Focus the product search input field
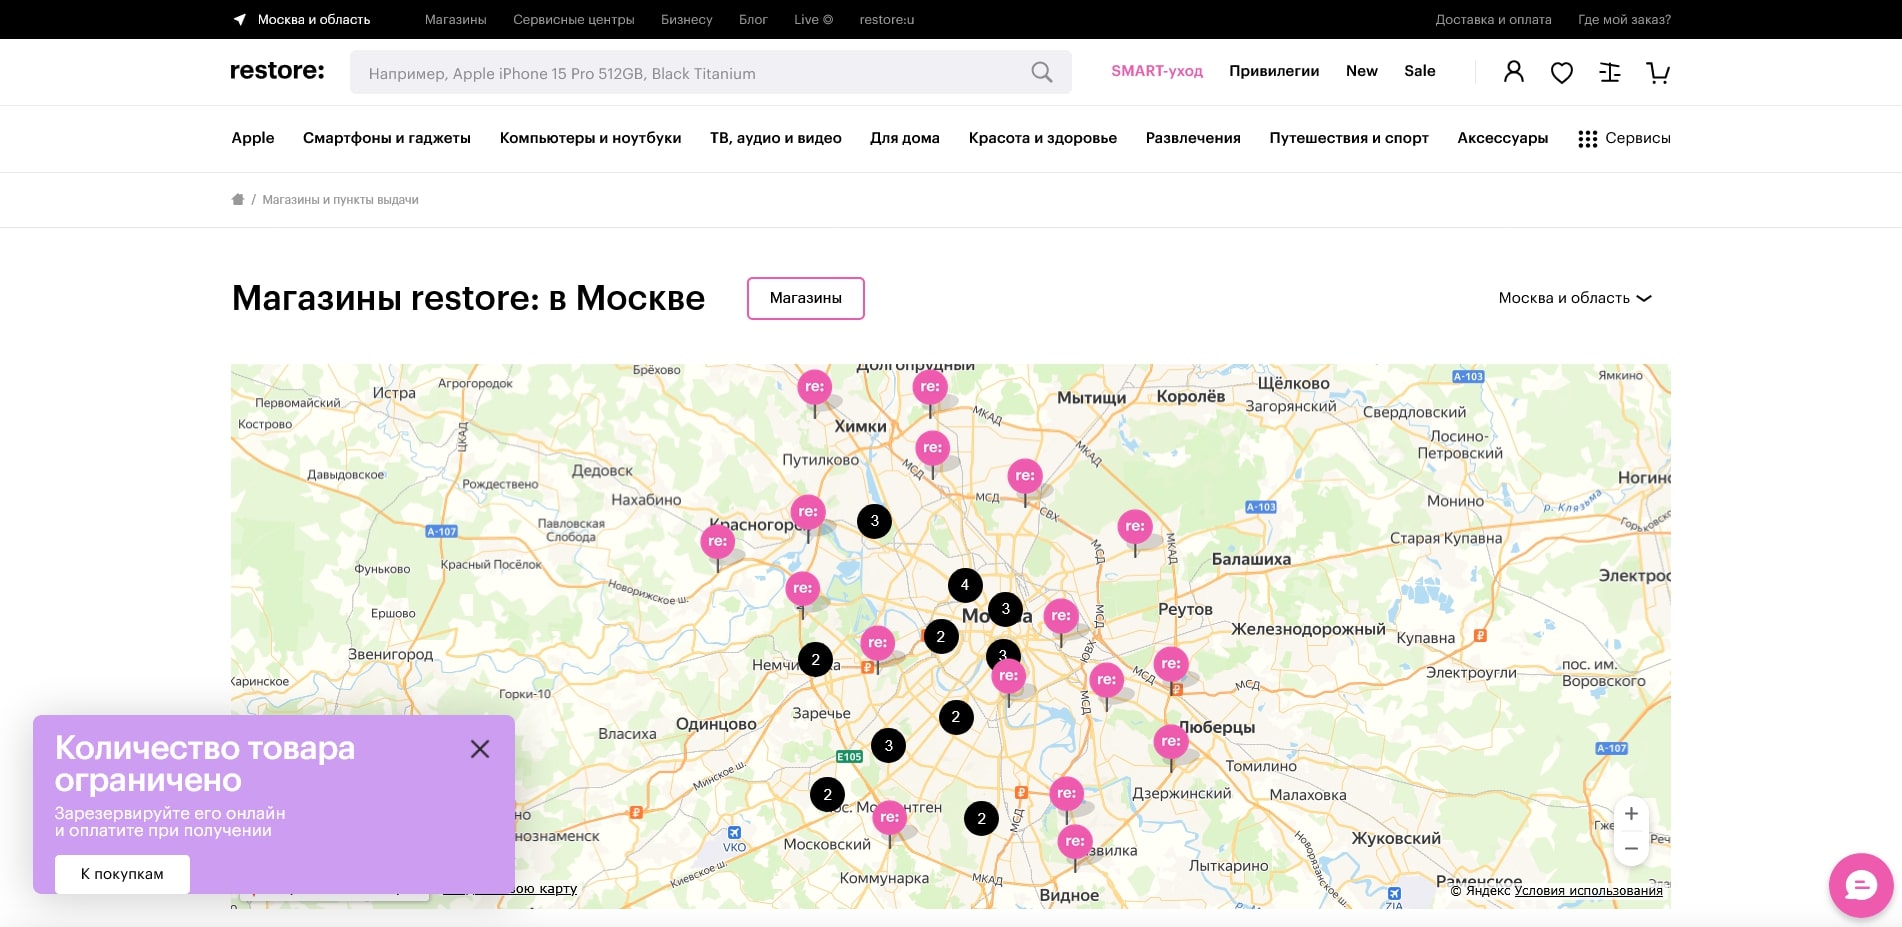 (690, 73)
